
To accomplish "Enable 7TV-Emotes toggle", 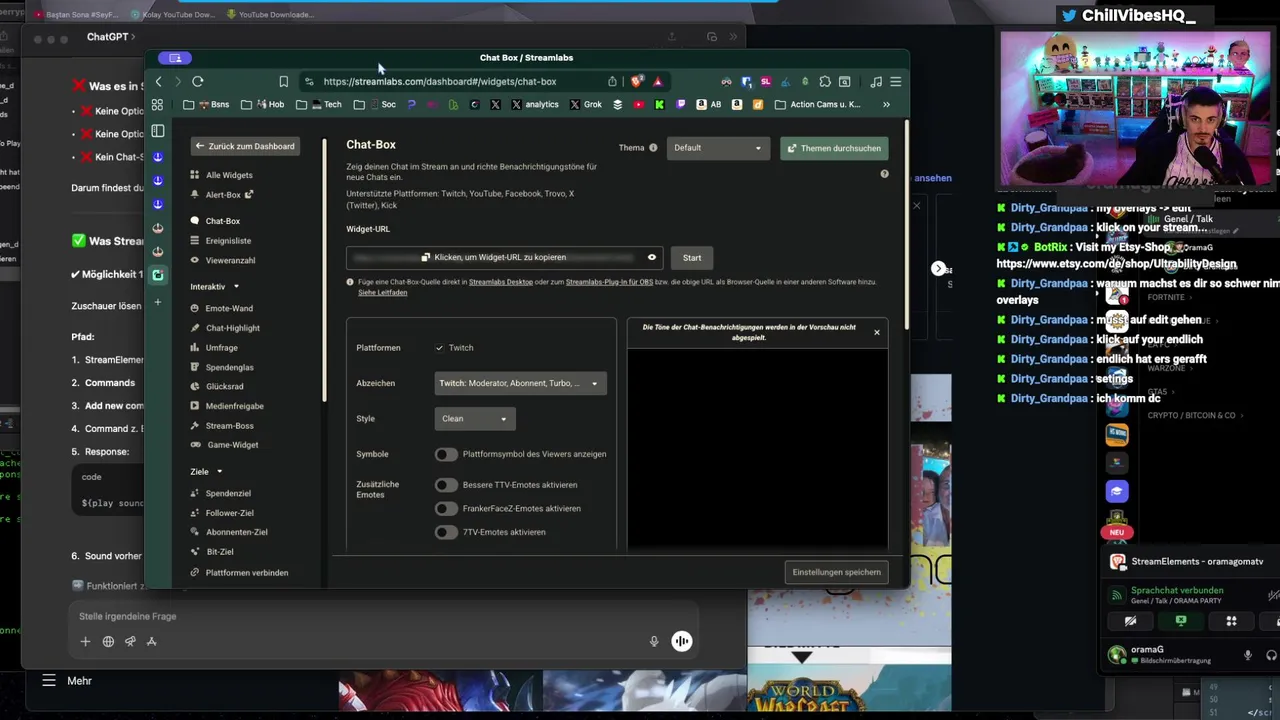I will (x=446, y=532).
